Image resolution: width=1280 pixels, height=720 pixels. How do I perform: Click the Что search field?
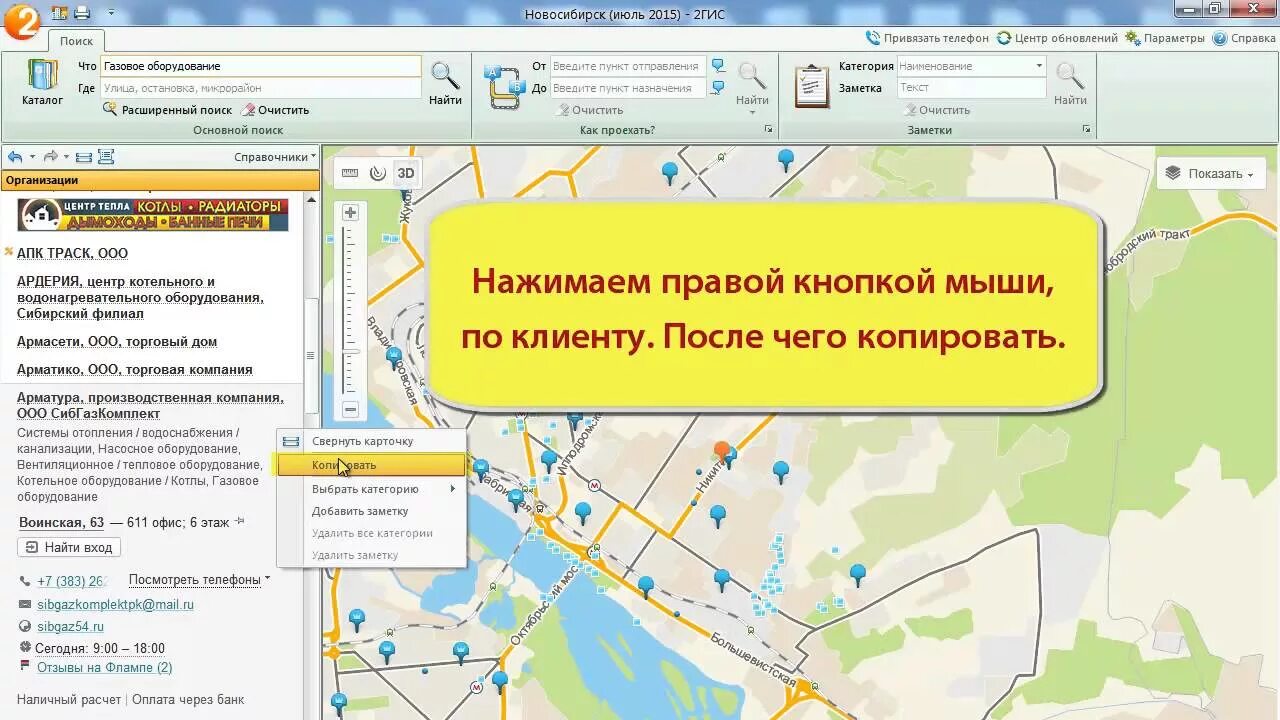[x=260, y=66]
